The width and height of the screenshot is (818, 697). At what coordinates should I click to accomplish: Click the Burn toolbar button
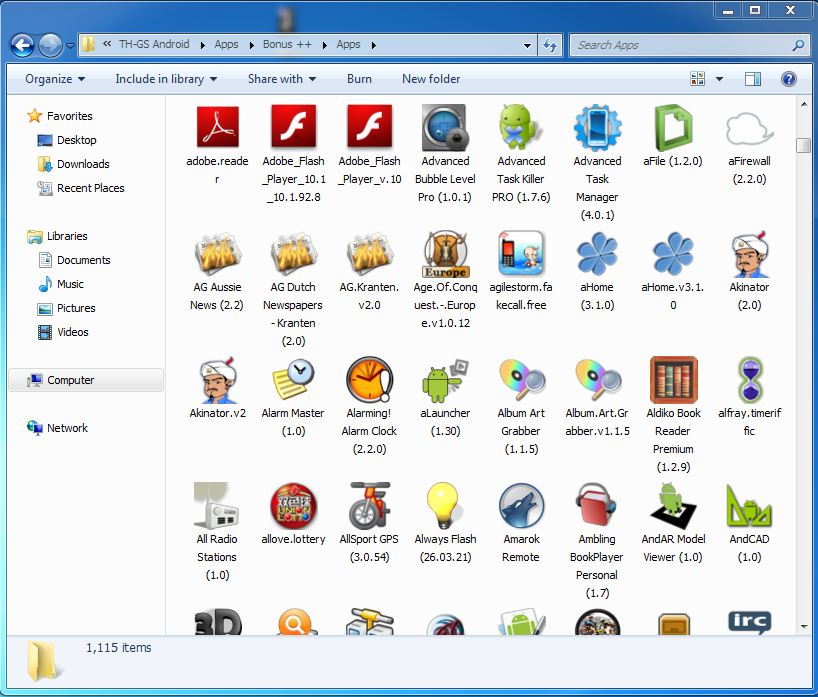359,79
